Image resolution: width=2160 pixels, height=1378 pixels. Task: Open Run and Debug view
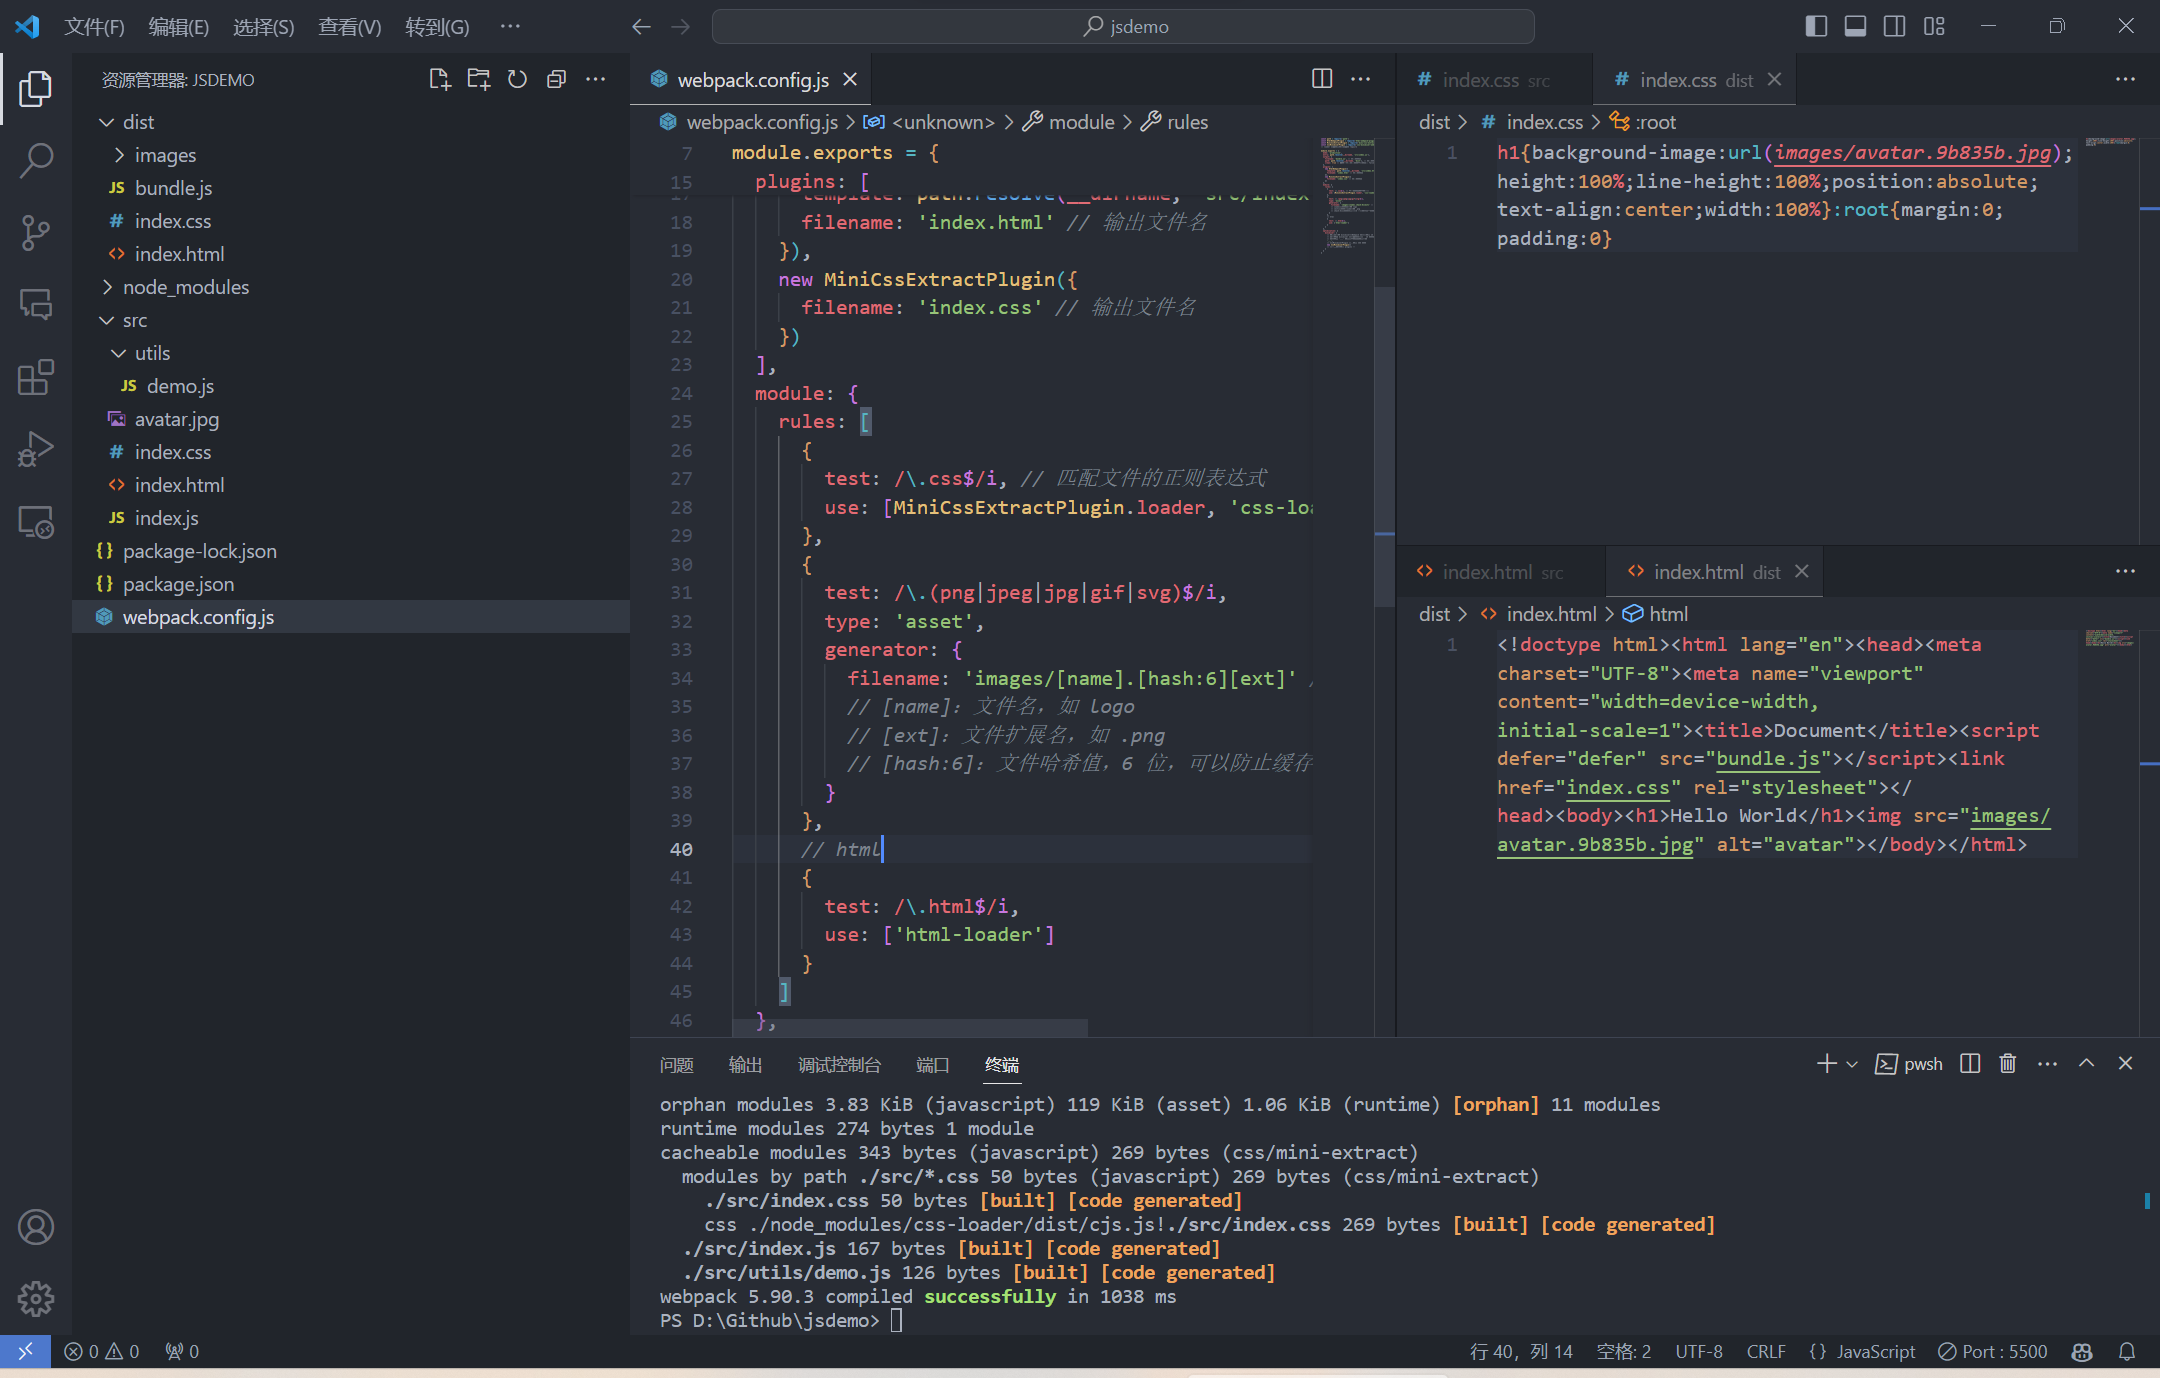[36, 449]
